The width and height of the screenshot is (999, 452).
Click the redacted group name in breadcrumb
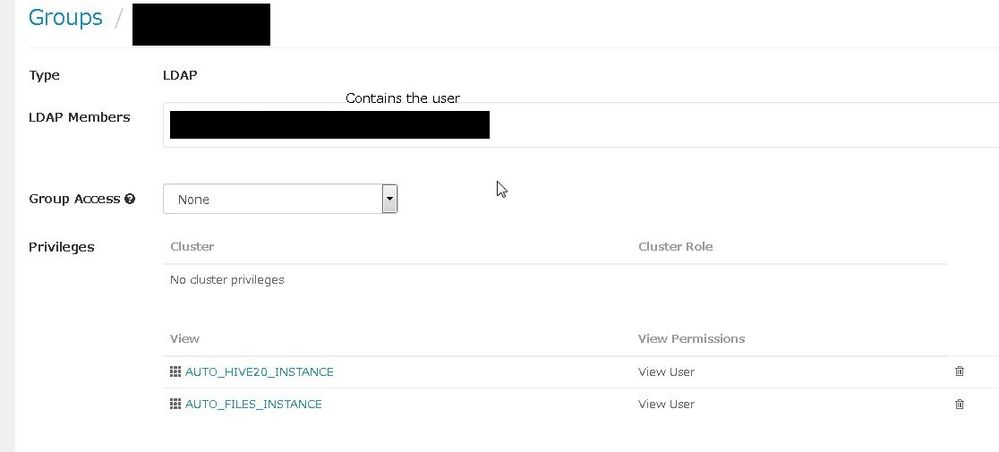click(201, 24)
